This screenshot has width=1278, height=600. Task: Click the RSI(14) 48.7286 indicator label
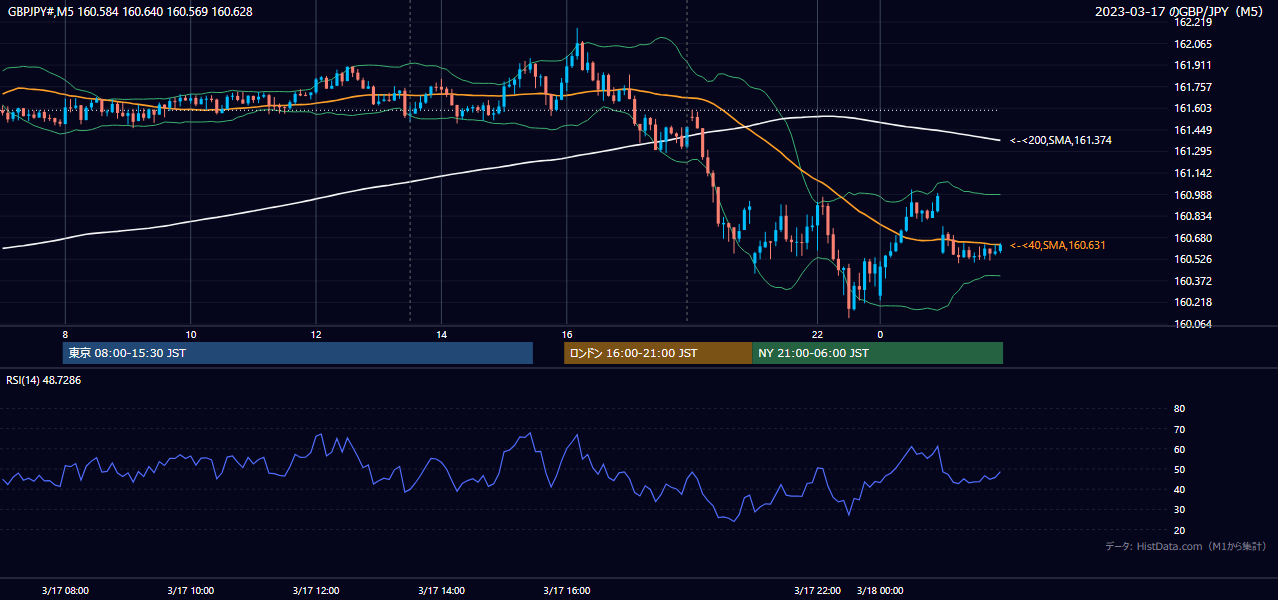point(44,380)
